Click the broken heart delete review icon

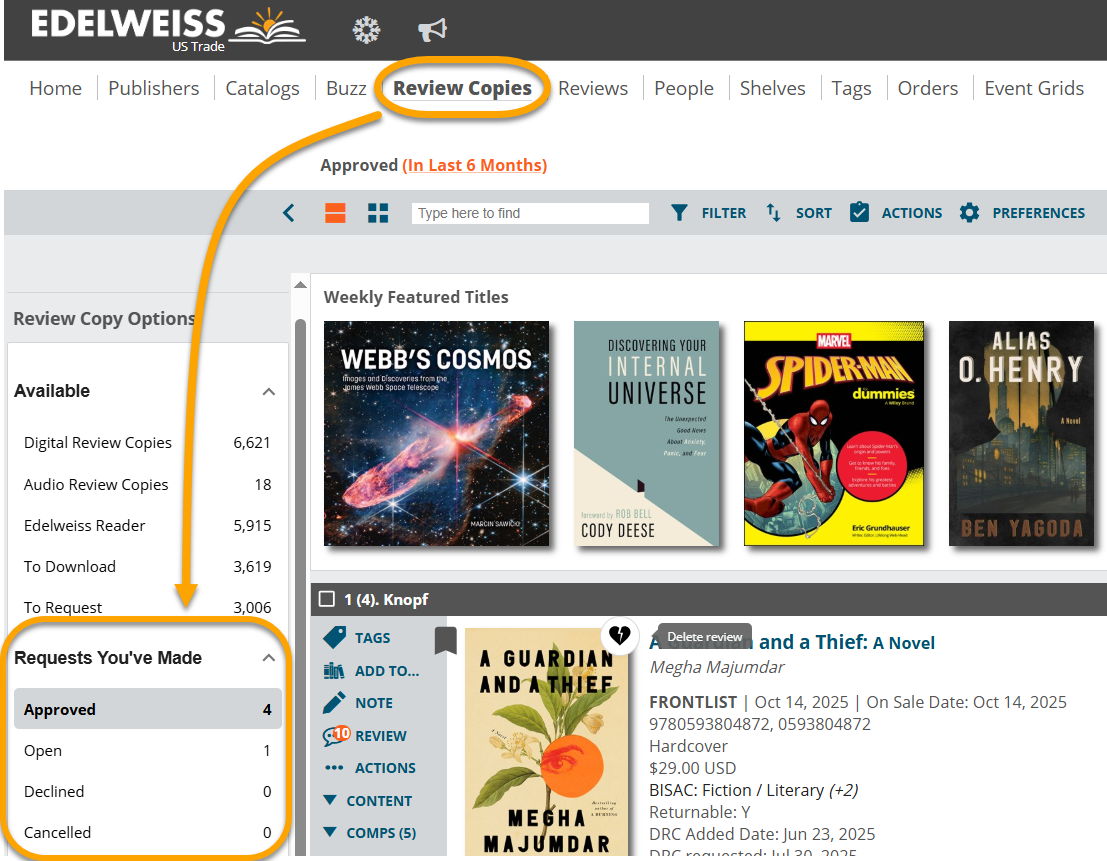[620, 635]
